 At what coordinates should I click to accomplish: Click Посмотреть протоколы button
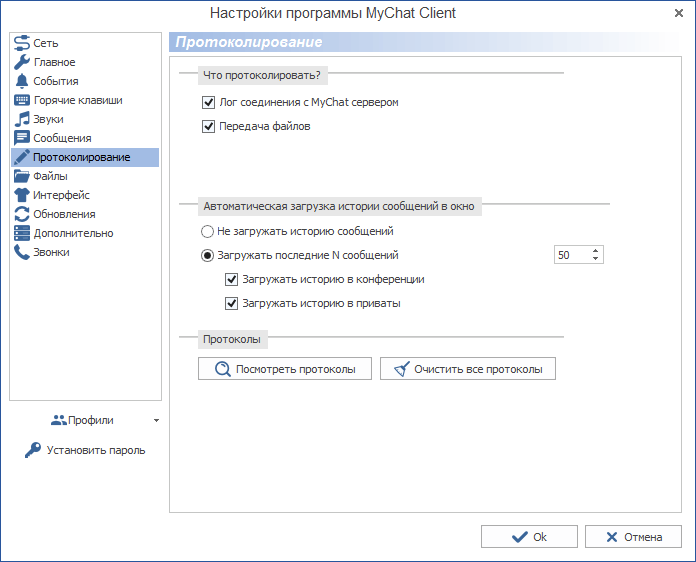click(x=285, y=369)
